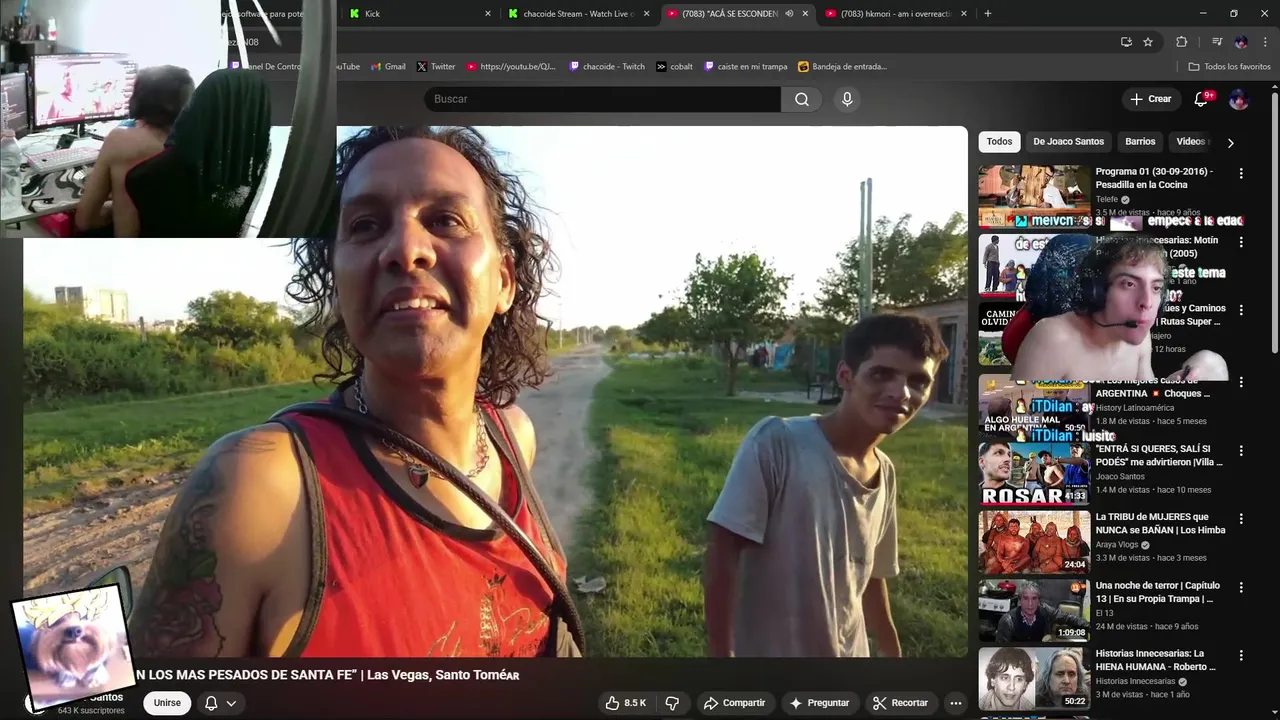Close the Kick tab
This screenshot has width=1280, height=720.
488,14
